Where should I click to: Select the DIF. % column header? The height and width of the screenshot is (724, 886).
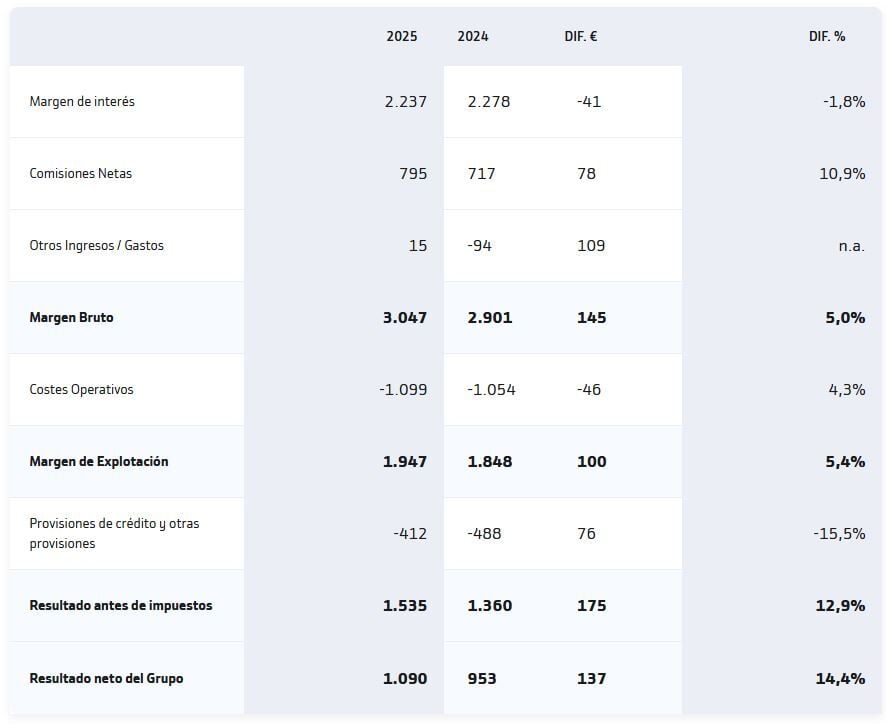[x=827, y=36]
